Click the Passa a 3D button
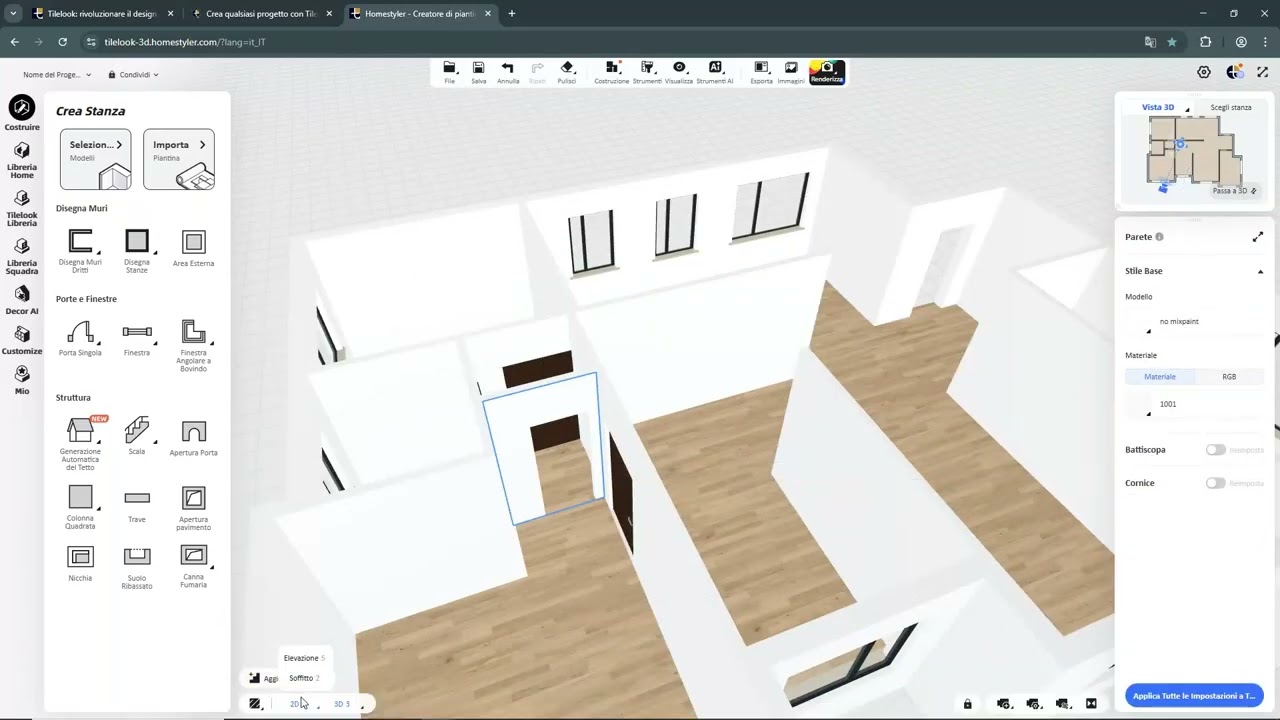Viewport: 1280px width, 720px height. click(1234, 191)
